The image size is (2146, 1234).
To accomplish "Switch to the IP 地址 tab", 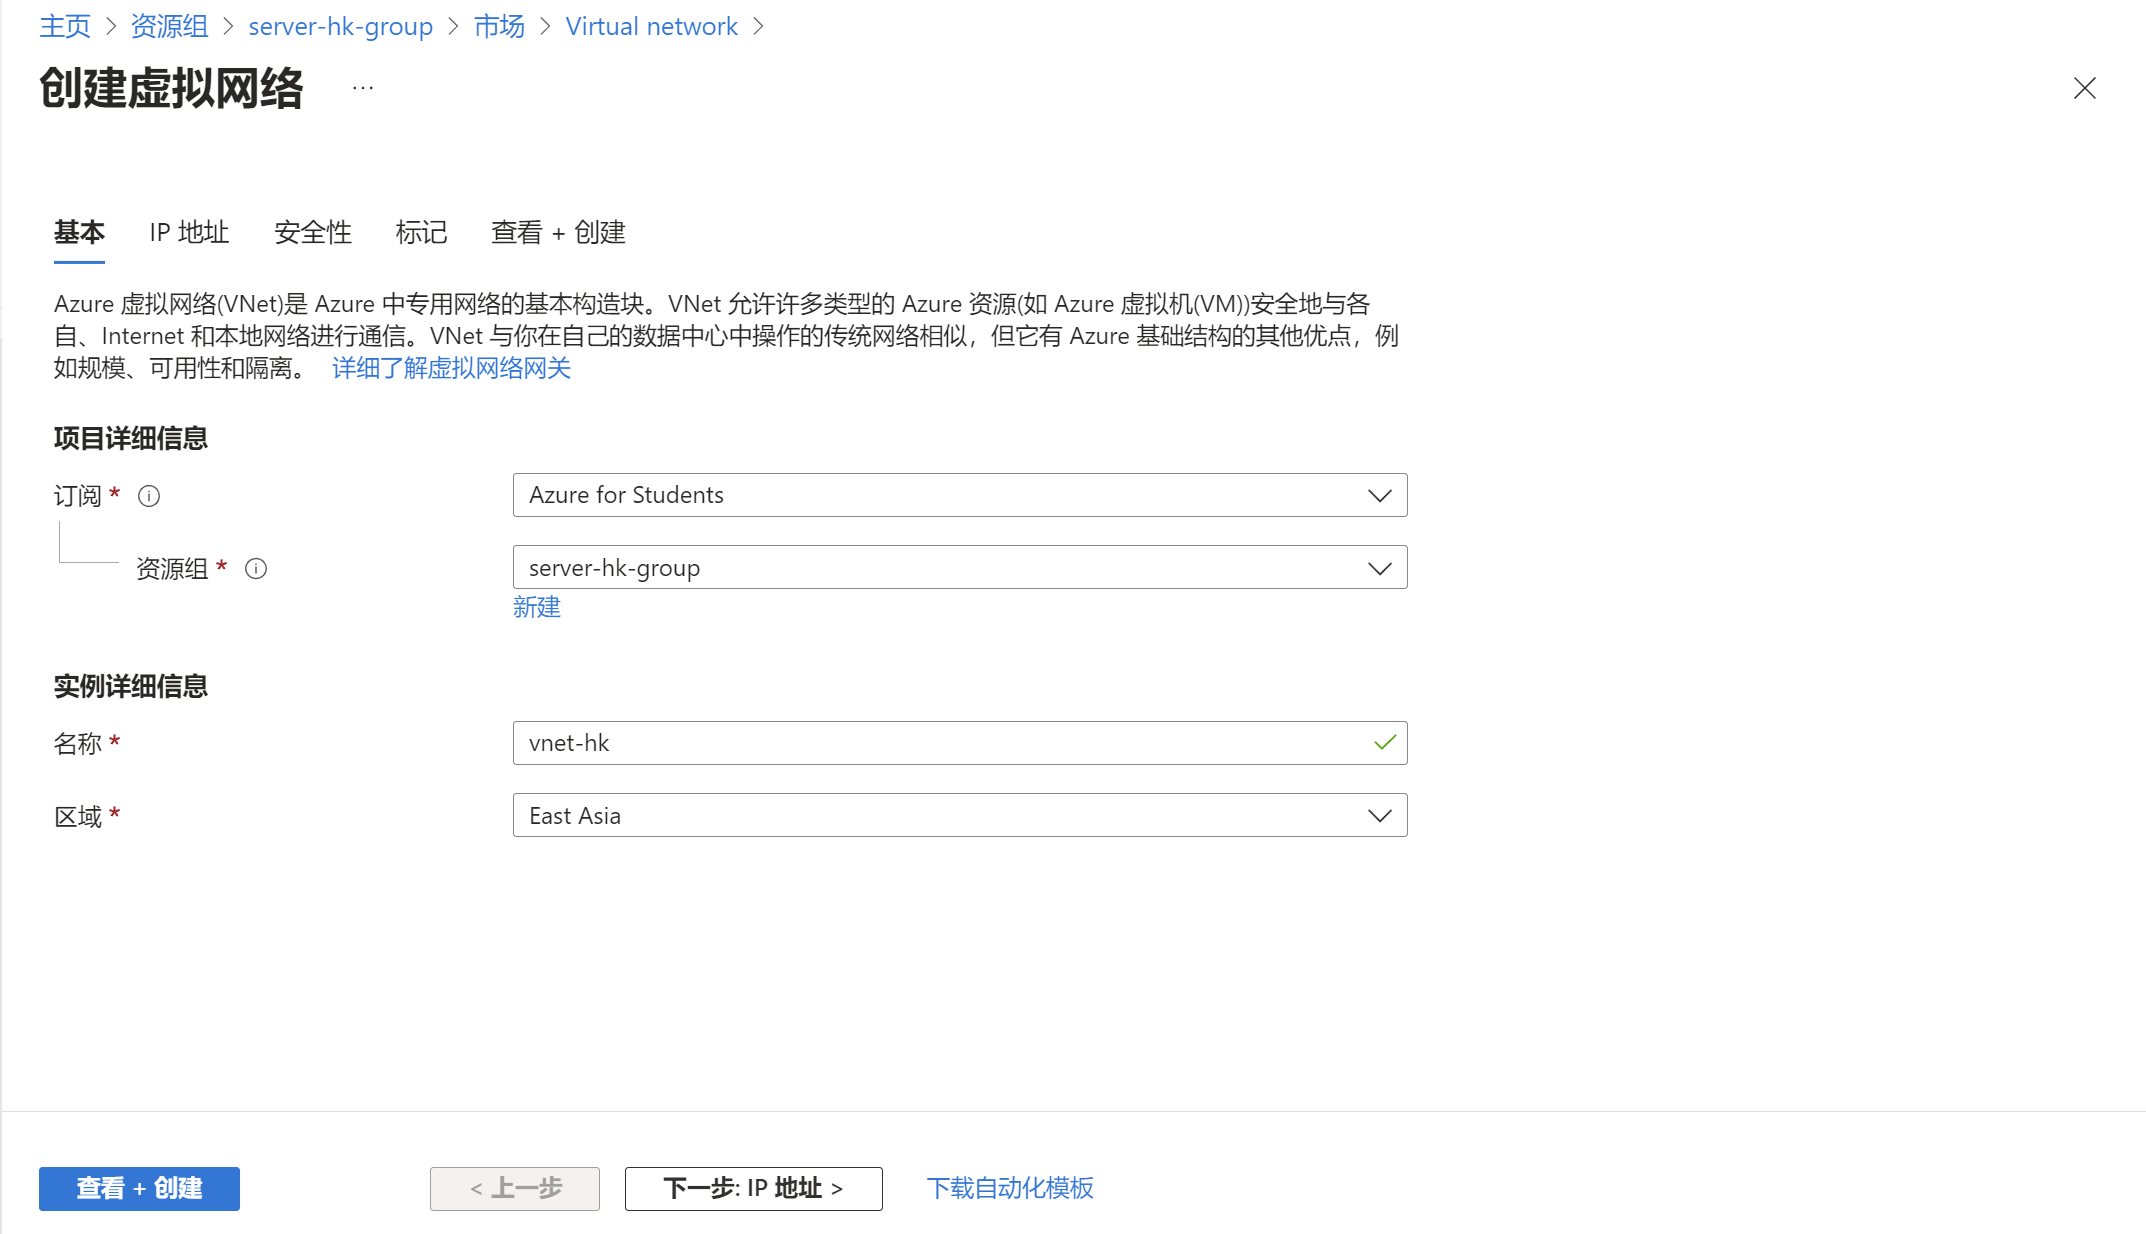I will tap(189, 232).
